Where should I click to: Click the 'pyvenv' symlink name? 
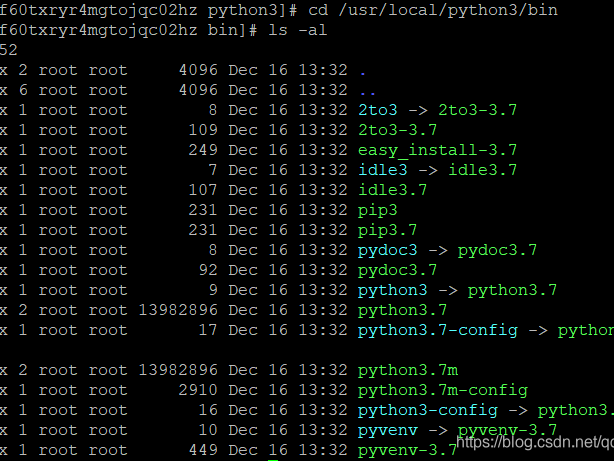pyautogui.click(x=388, y=430)
